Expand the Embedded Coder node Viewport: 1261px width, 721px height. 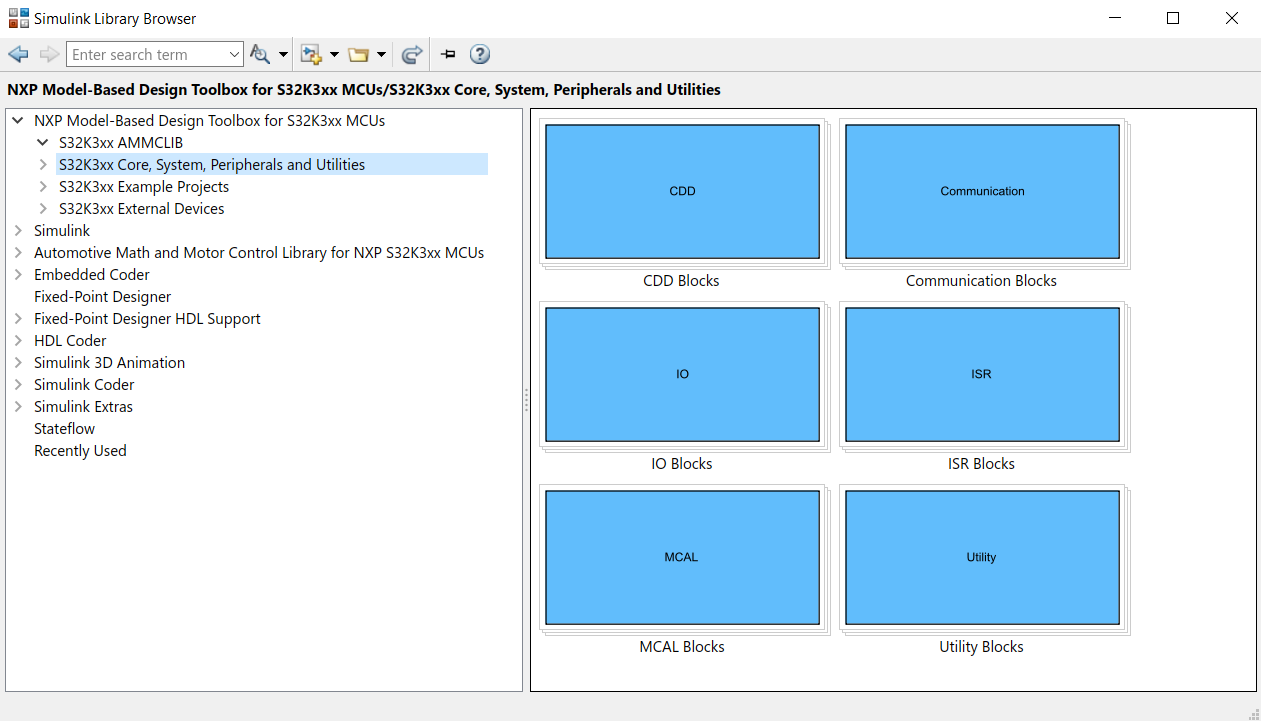(18, 274)
